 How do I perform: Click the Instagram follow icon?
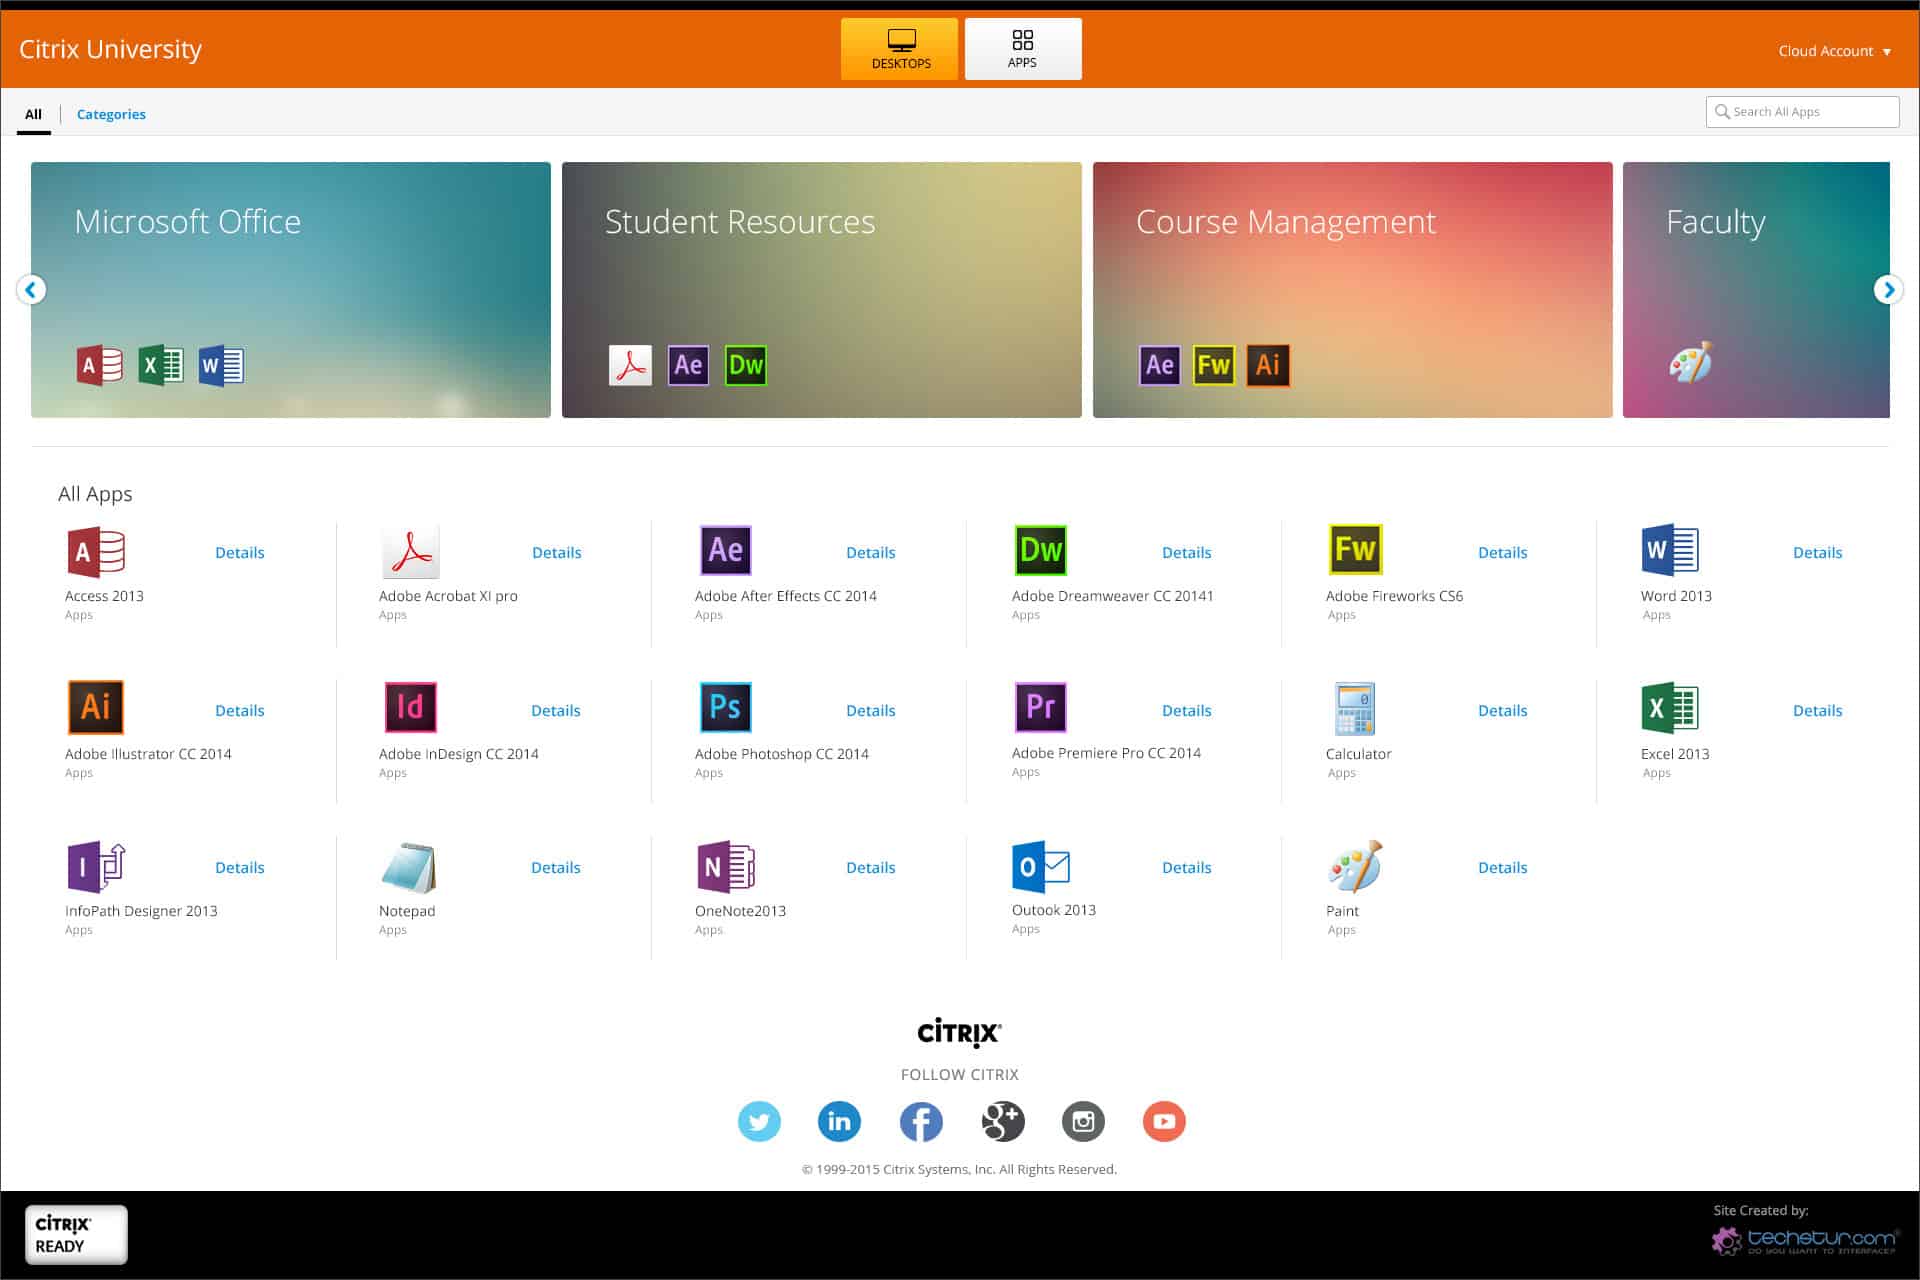pyautogui.click(x=1083, y=1121)
